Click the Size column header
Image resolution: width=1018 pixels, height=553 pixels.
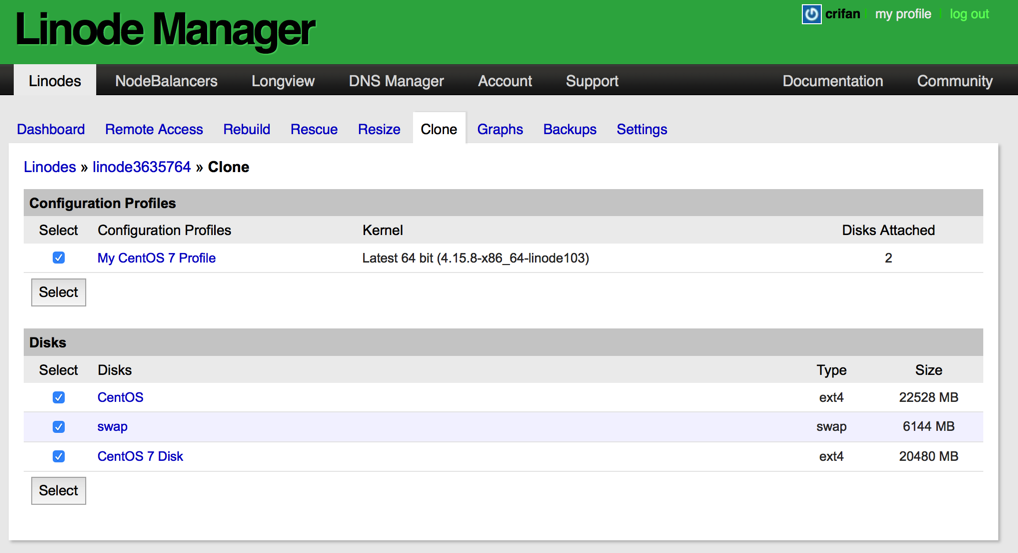click(x=928, y=370)
